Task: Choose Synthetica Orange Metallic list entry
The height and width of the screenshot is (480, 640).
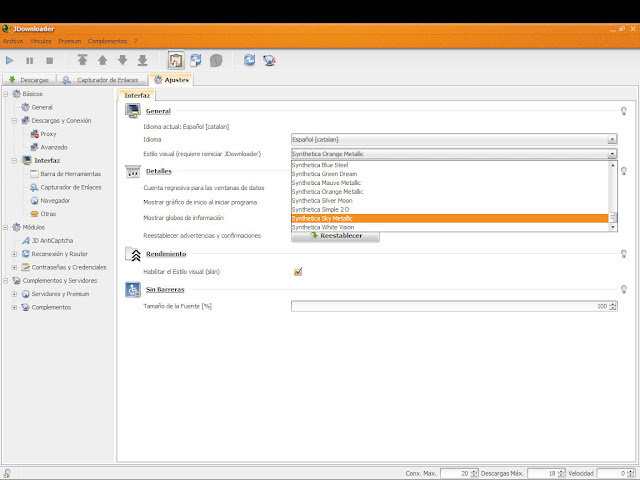Action: 449,192
